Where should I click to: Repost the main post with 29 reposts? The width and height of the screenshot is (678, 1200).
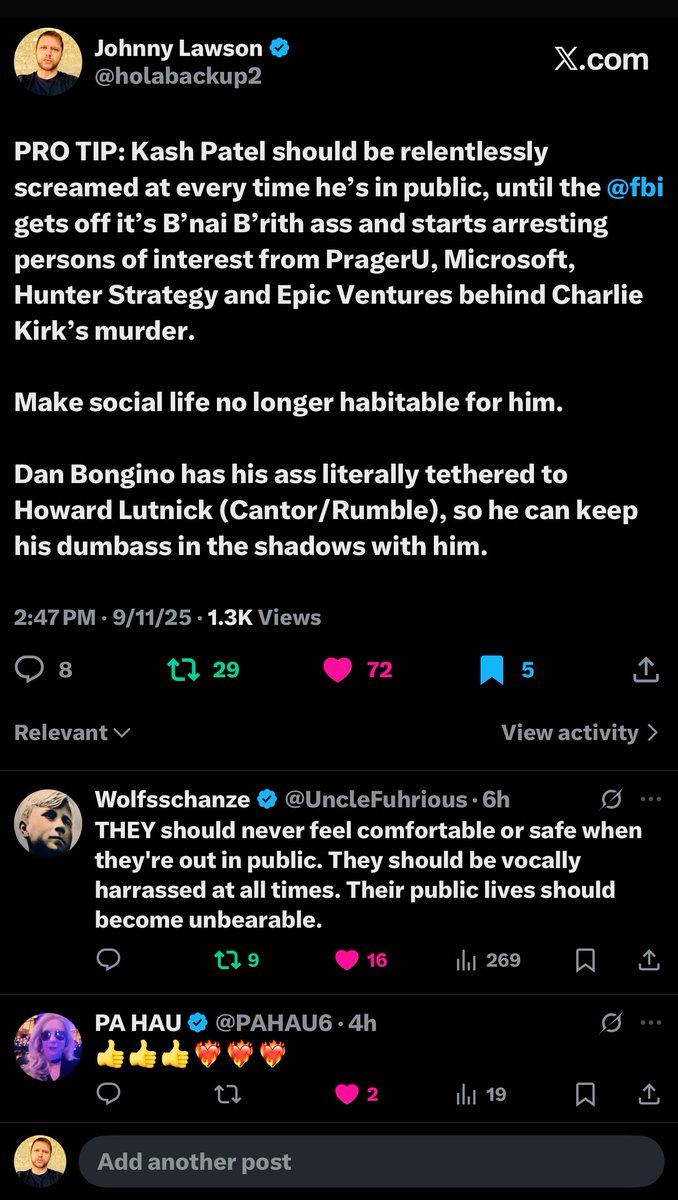point(180,669)
